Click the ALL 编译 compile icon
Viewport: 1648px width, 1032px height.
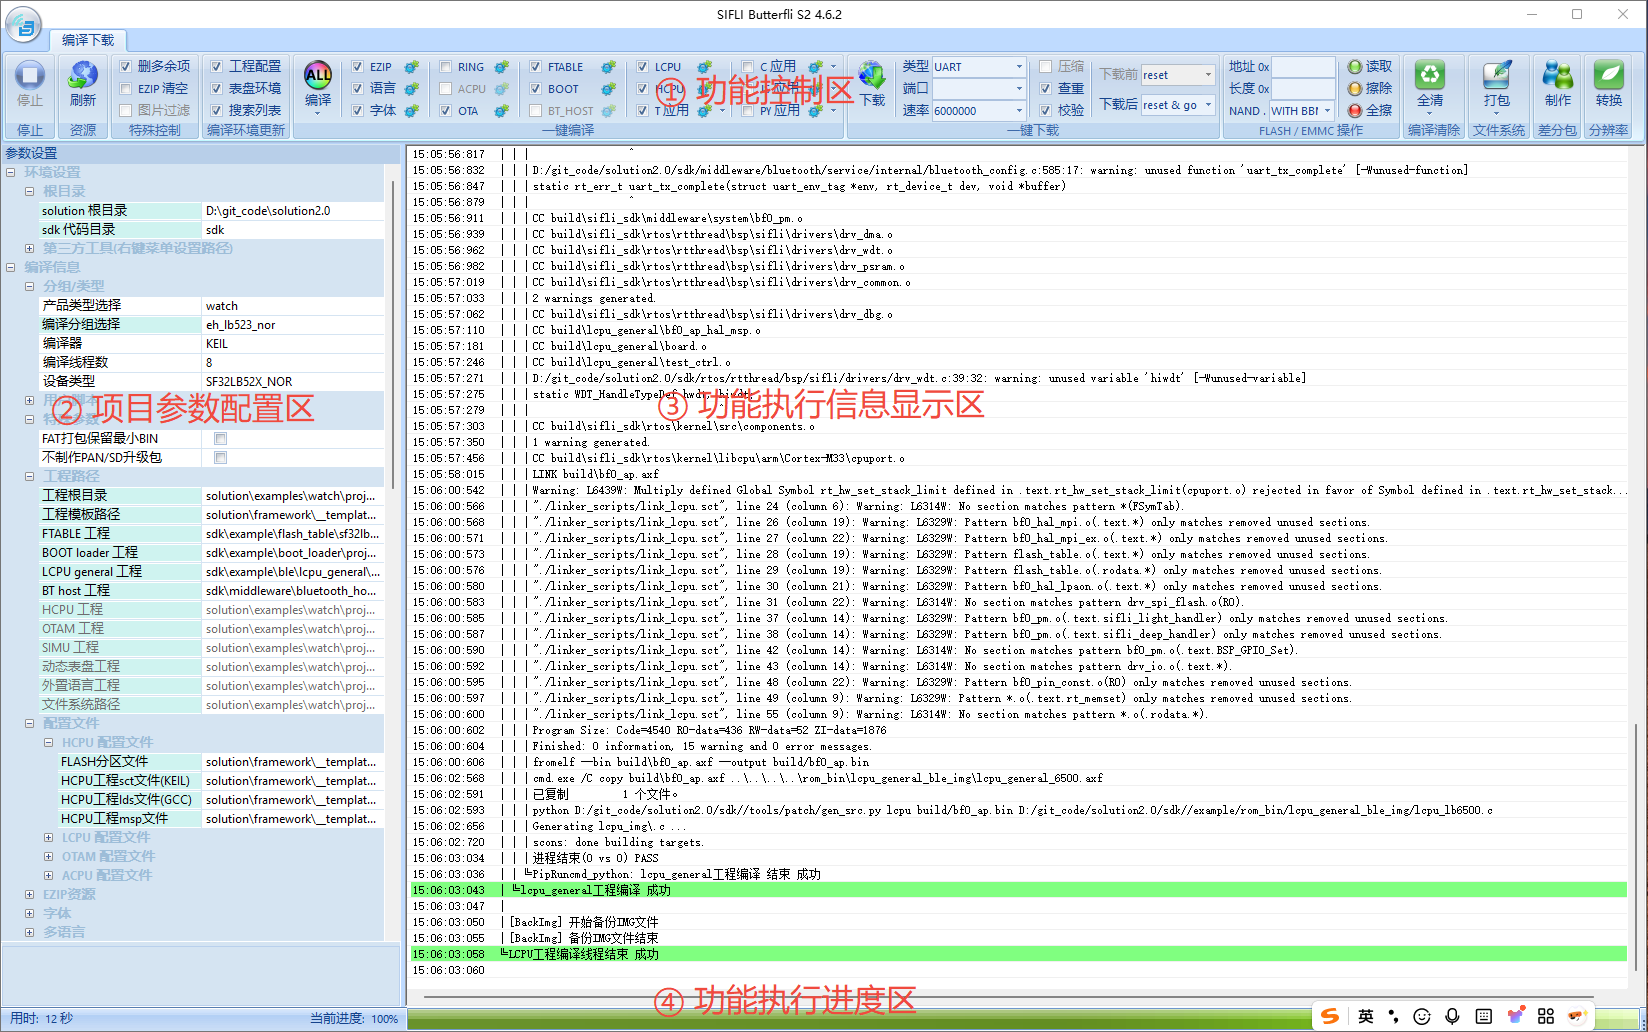318,76
